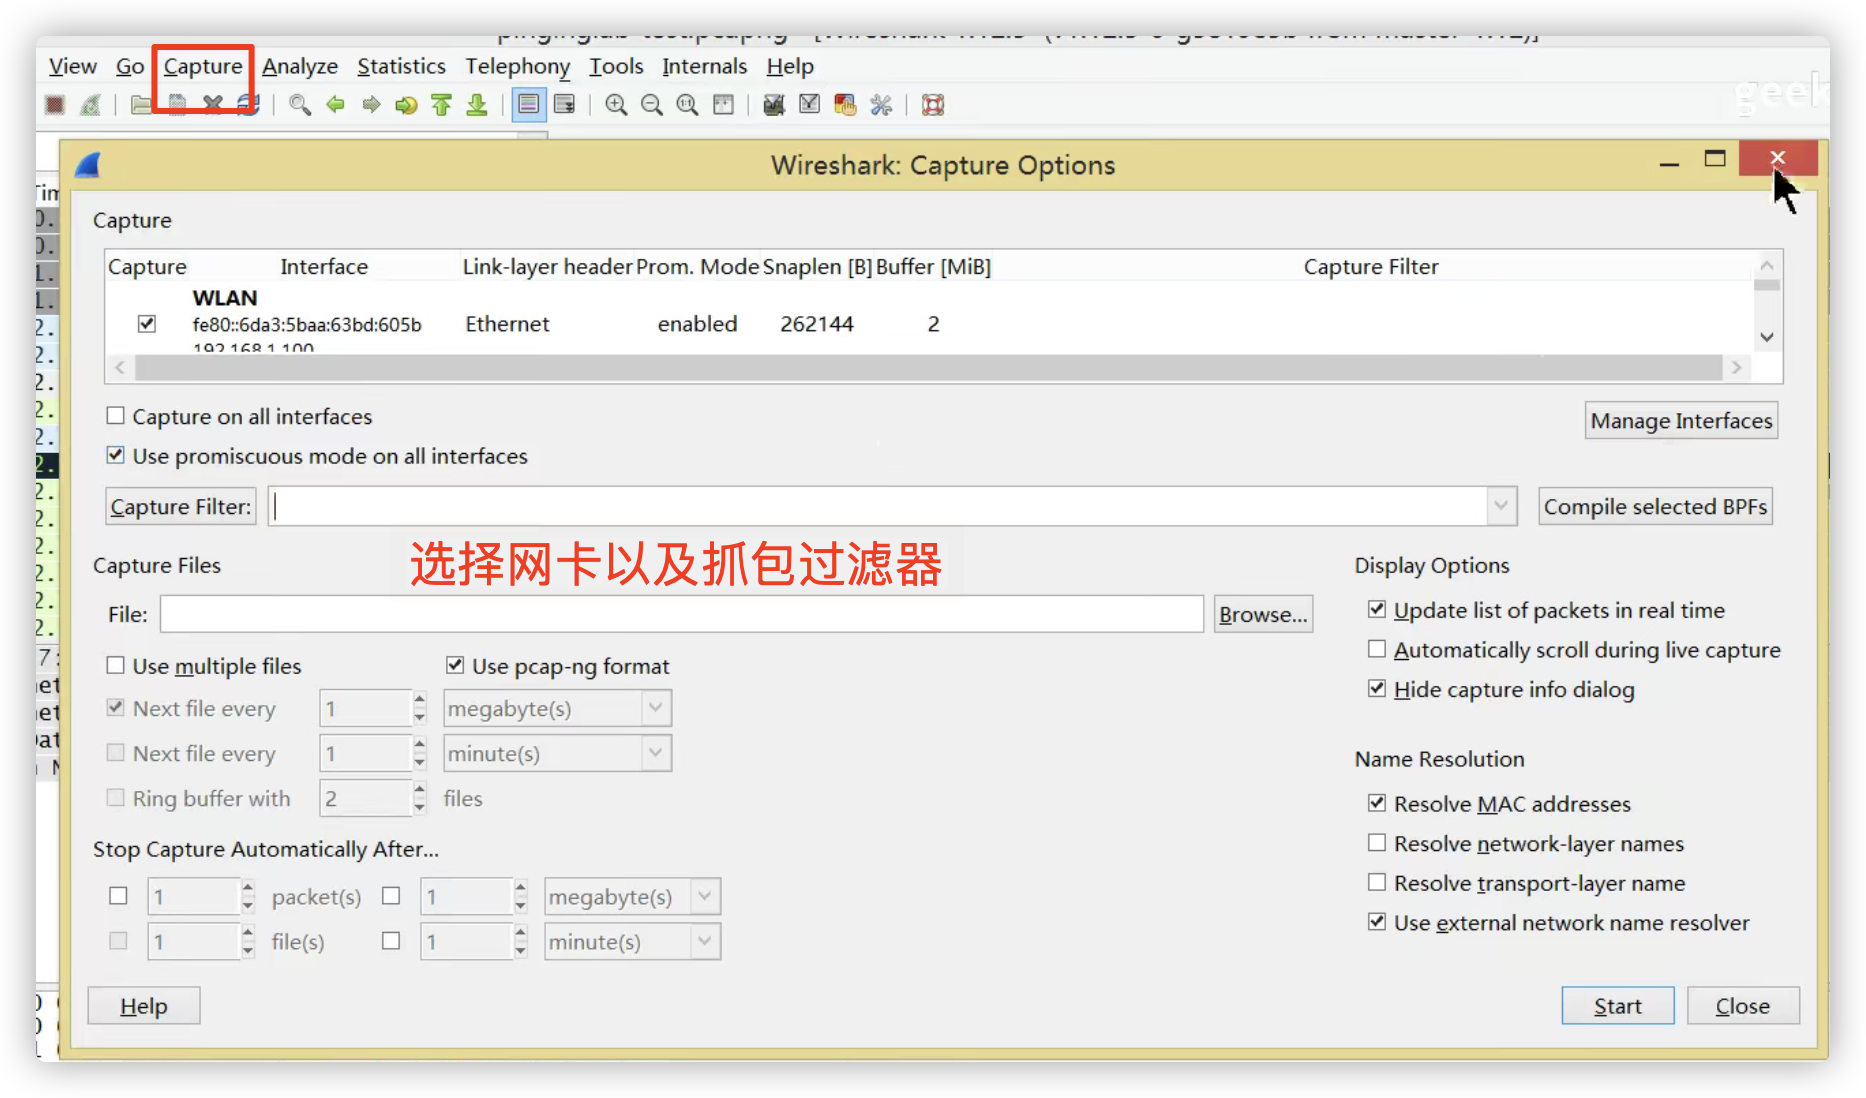This screenshot has width=1866, height=1098.
Task: Open the Telephony menu
Action: pos(517,66)
